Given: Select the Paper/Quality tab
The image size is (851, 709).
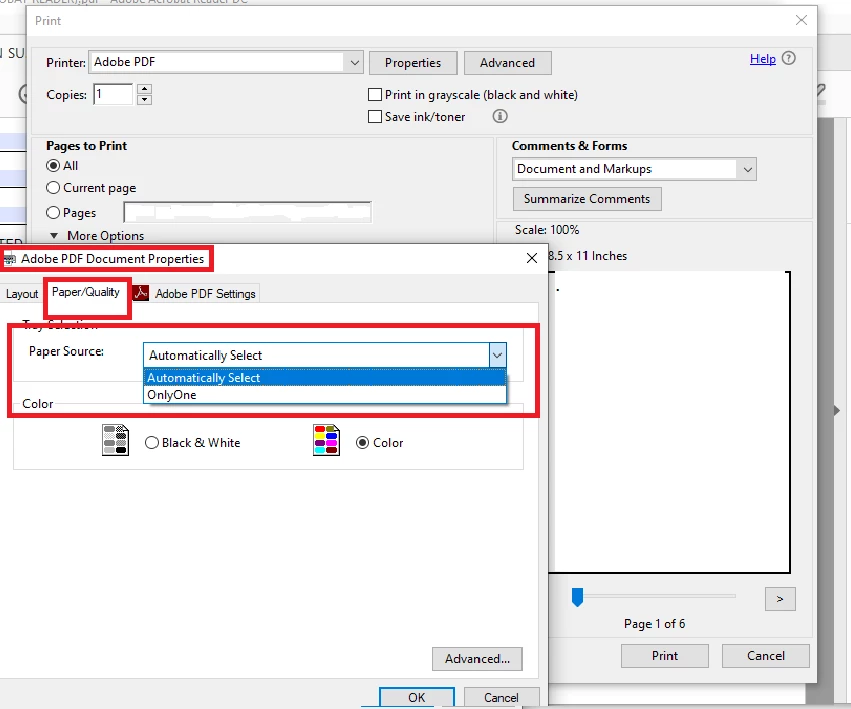Looking at the screenshot, I should 86,292.
